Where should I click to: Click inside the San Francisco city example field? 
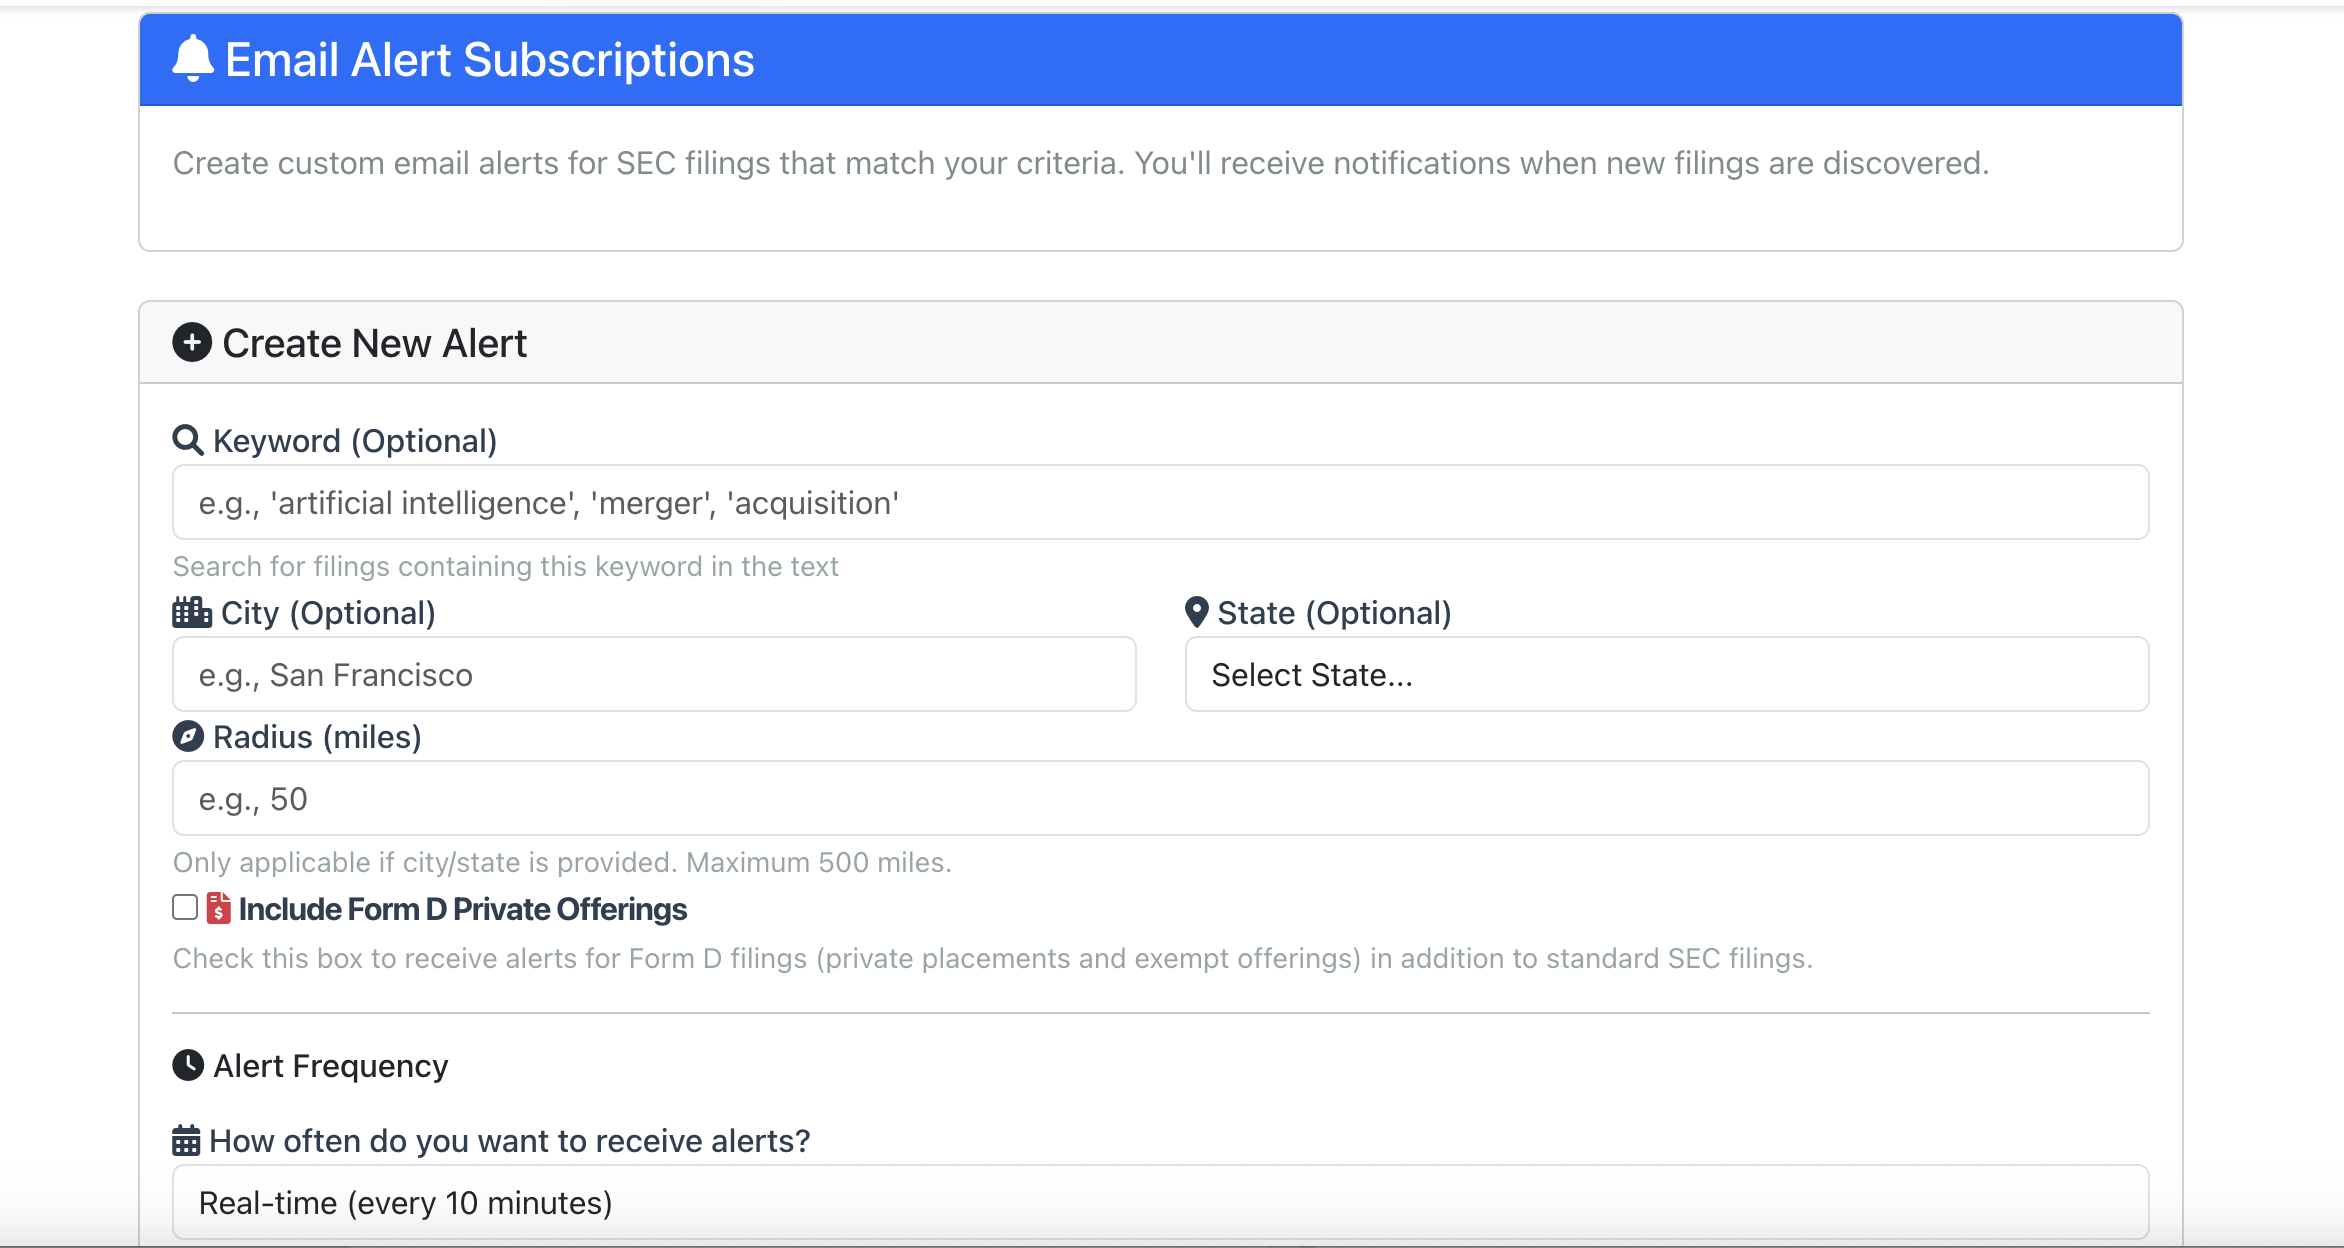pos(654,674)
